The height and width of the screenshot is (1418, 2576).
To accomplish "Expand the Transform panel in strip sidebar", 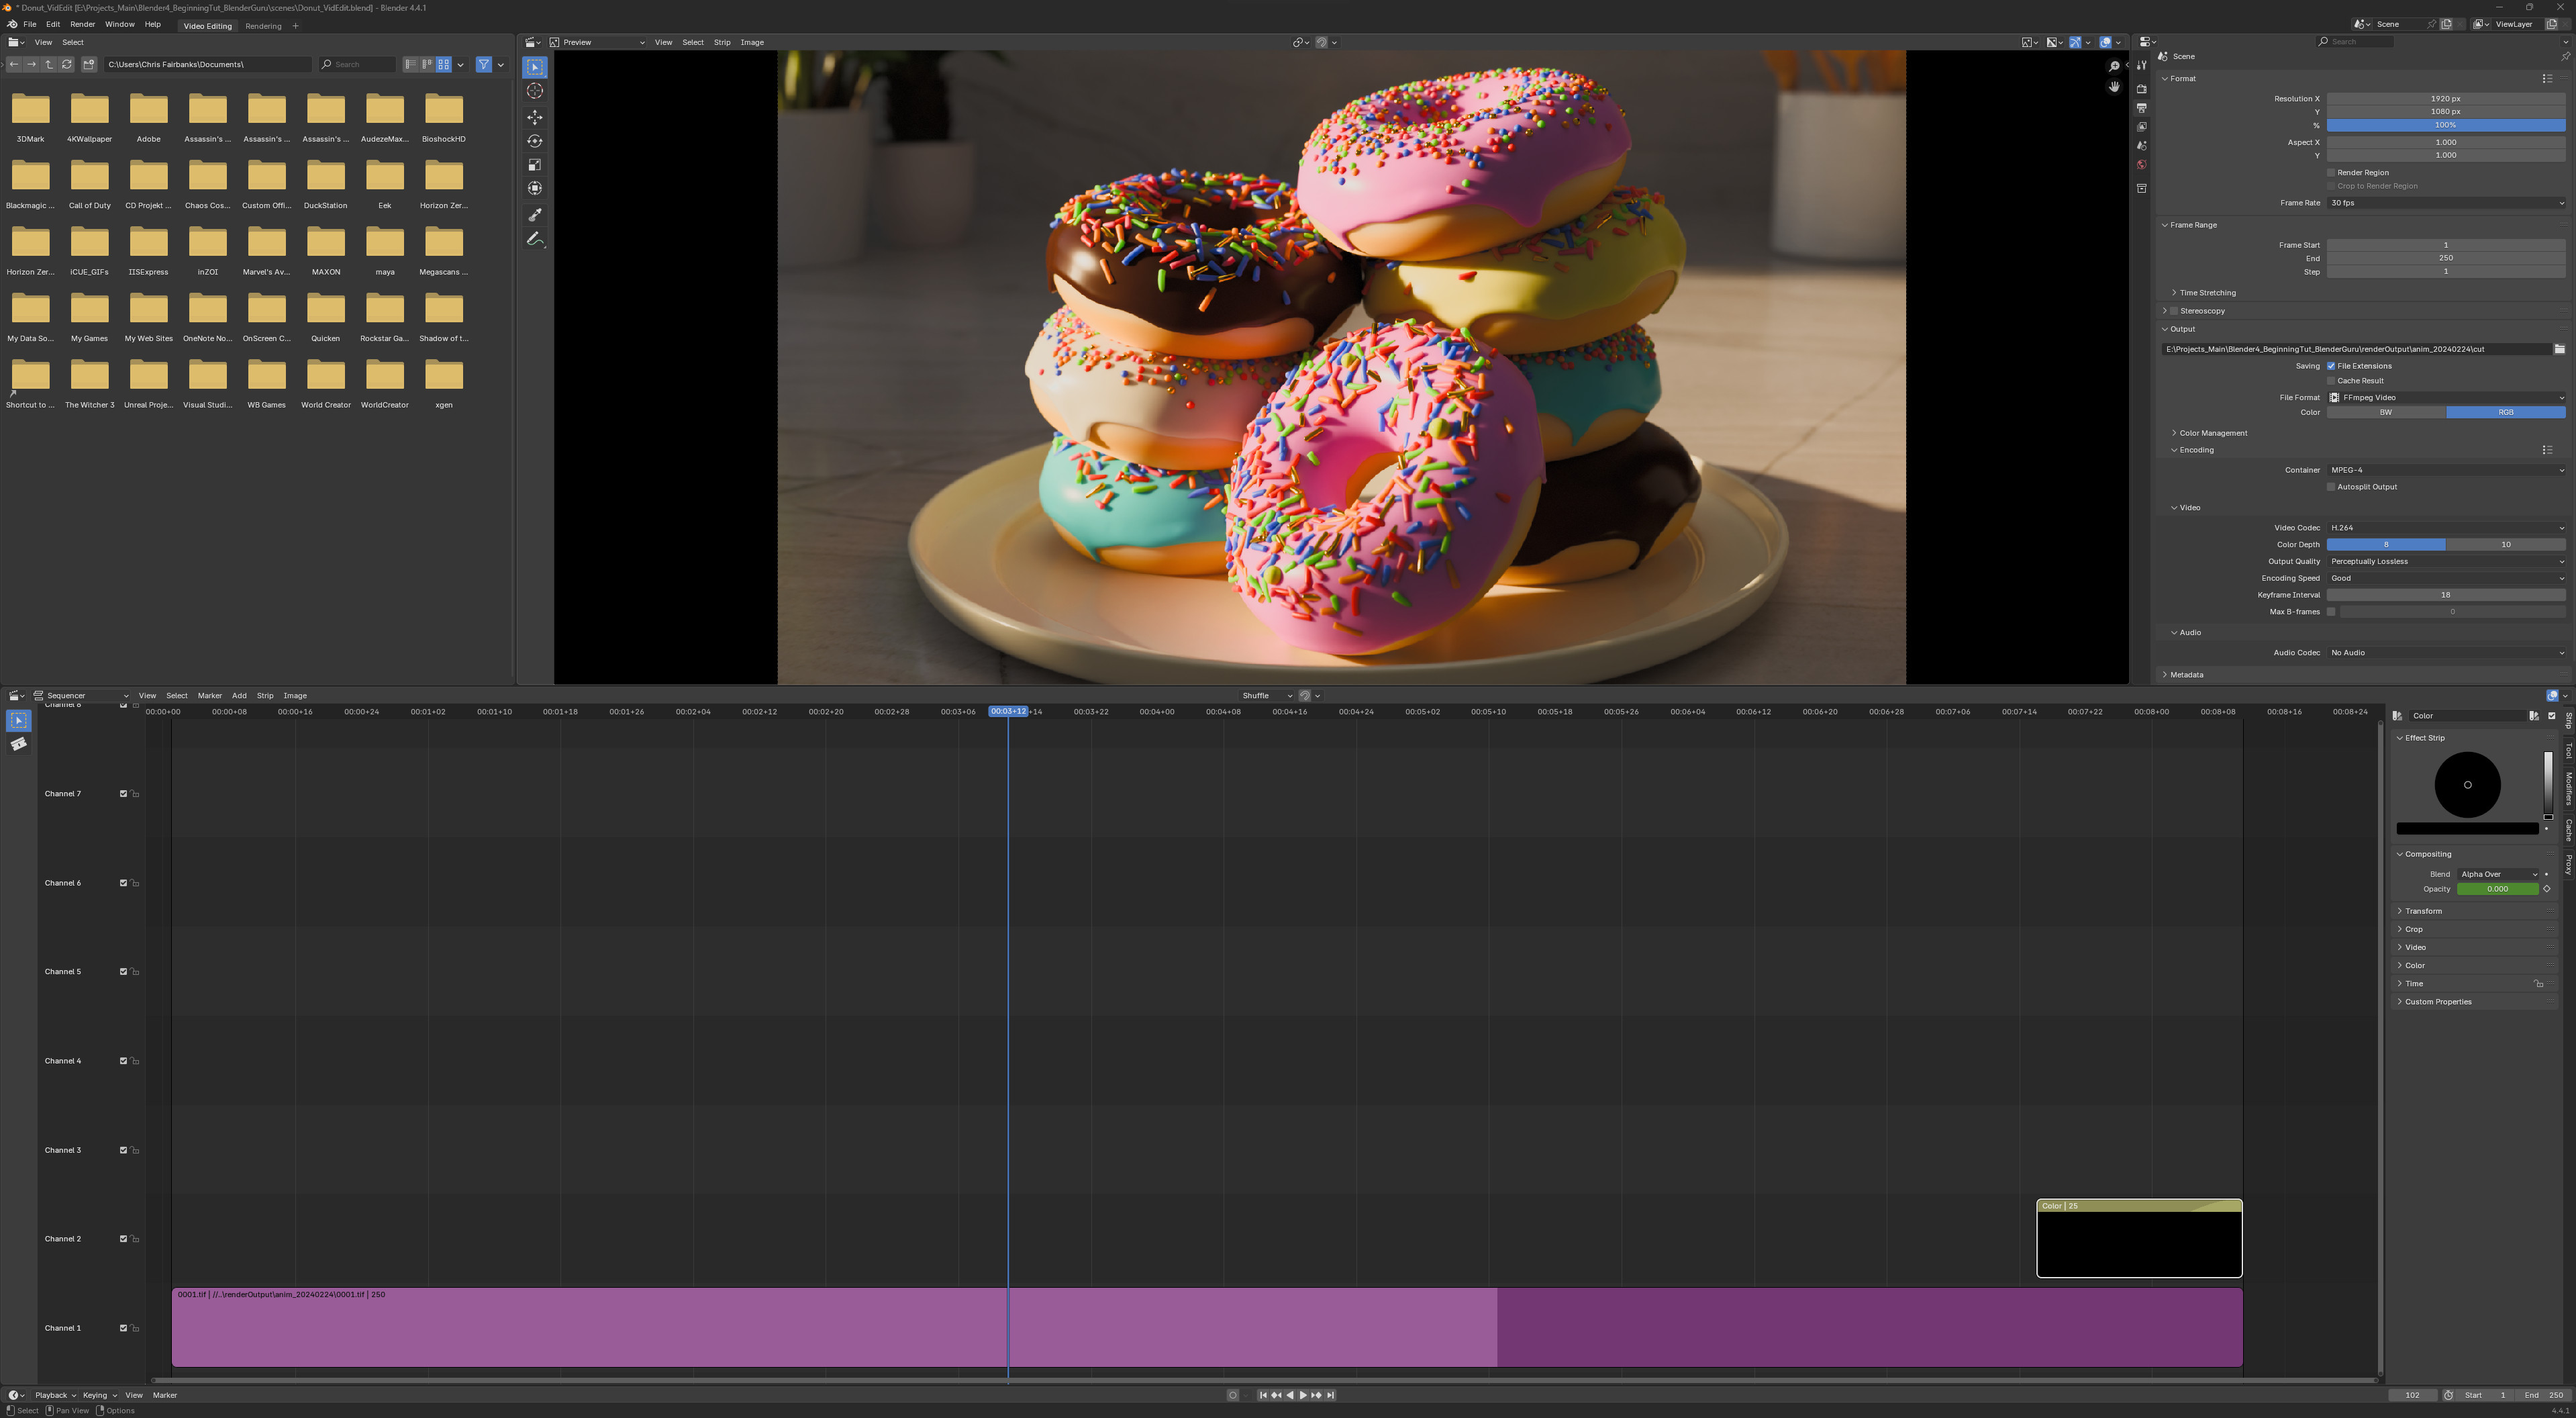I will [2422, 911].
